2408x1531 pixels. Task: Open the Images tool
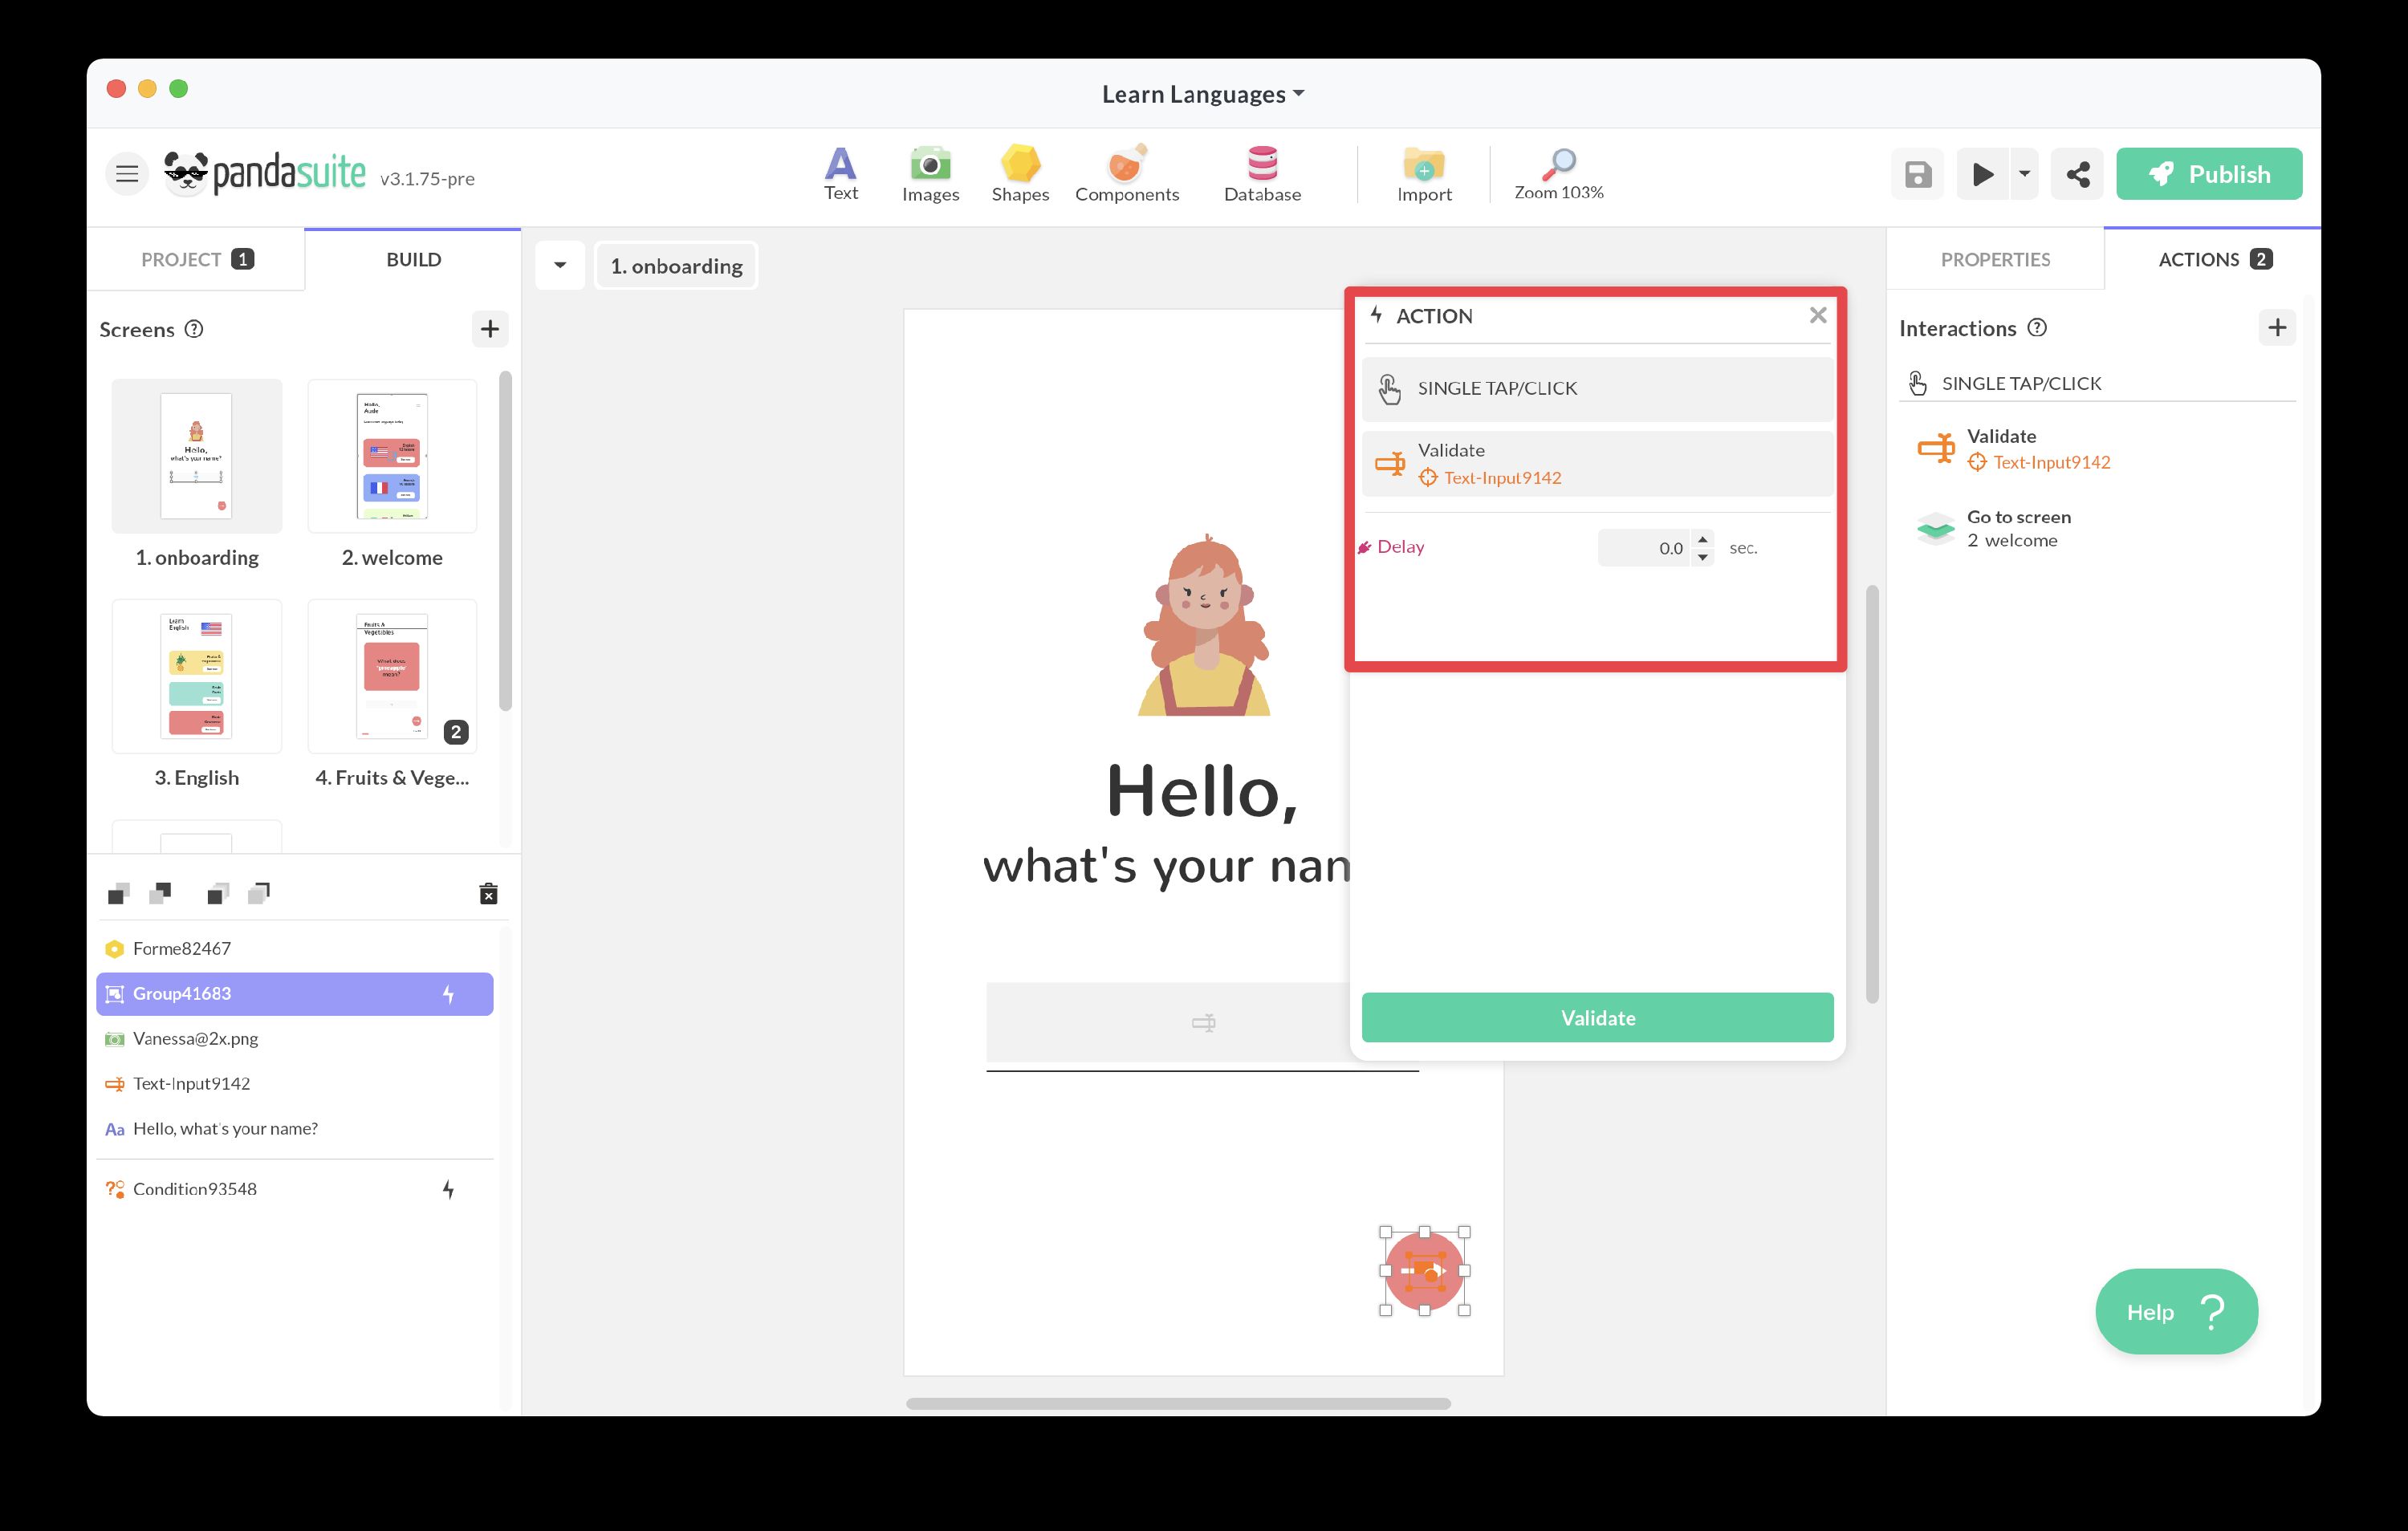coord(930,174)
